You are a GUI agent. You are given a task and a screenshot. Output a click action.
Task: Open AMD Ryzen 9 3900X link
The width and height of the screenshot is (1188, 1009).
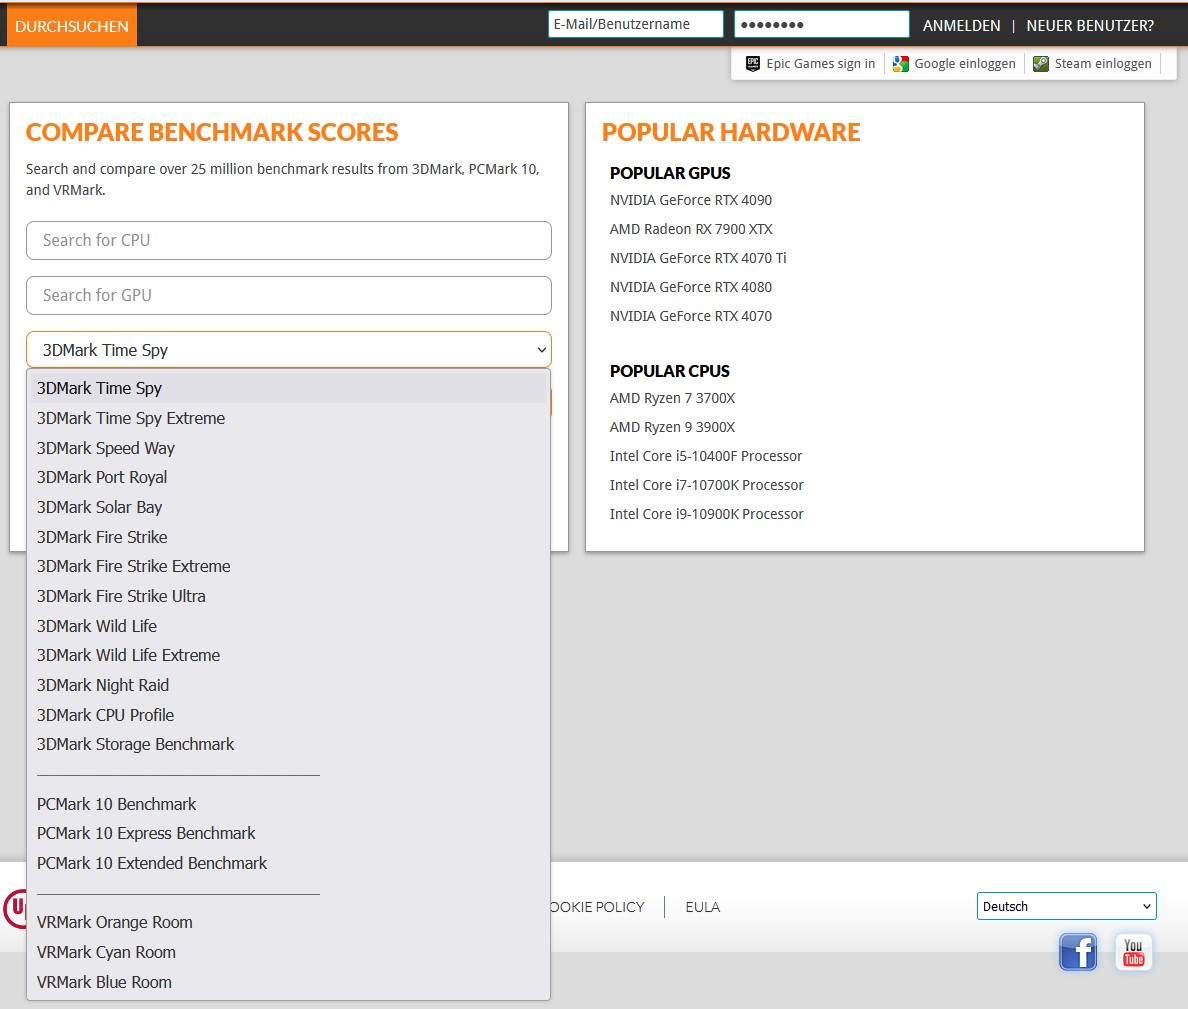pyautogui.click(x=672, y=427)
